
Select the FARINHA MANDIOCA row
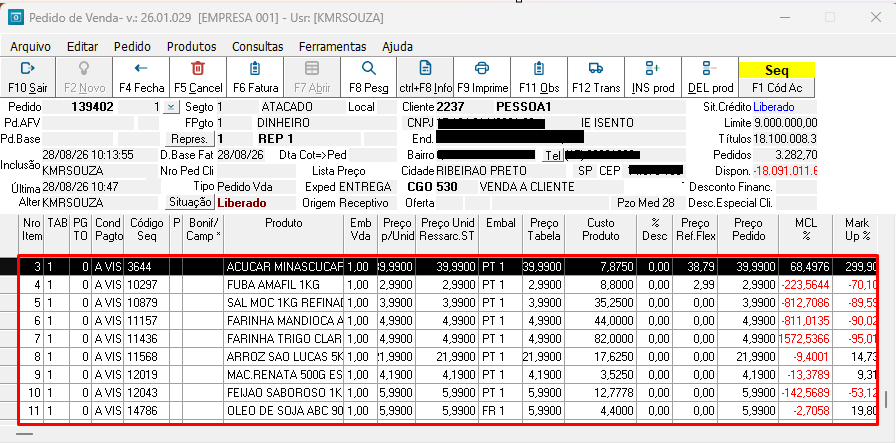tap(448, 321)
